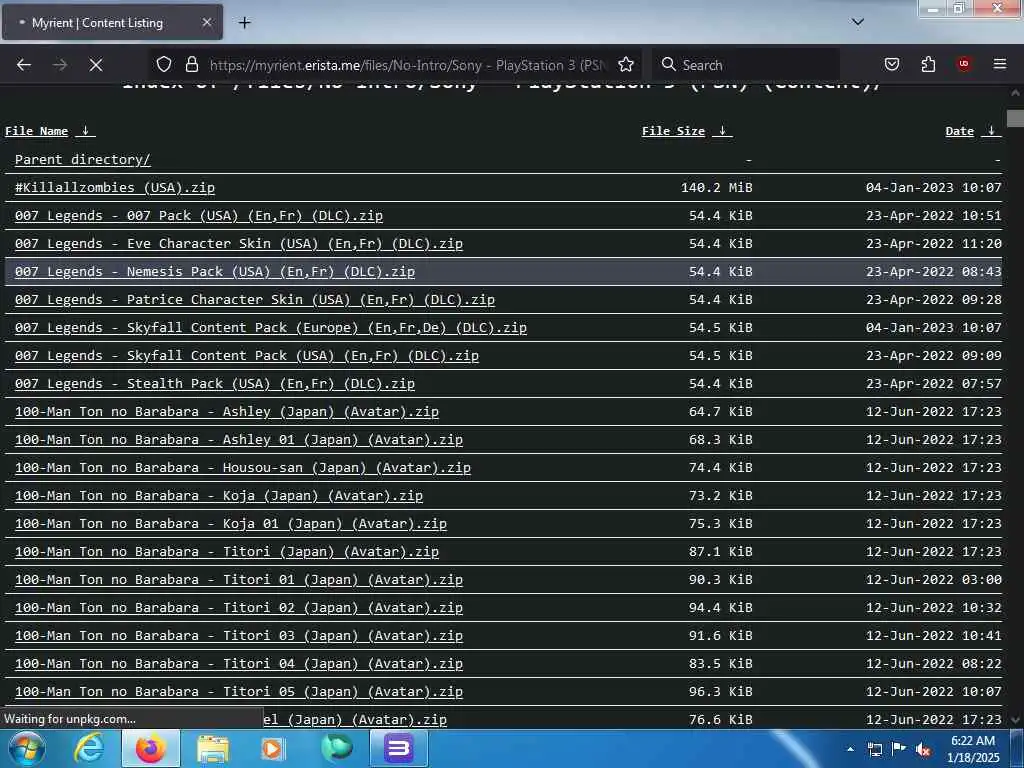Click date 04-Jan-2023 10:07 of Killallzombies row

933,187
